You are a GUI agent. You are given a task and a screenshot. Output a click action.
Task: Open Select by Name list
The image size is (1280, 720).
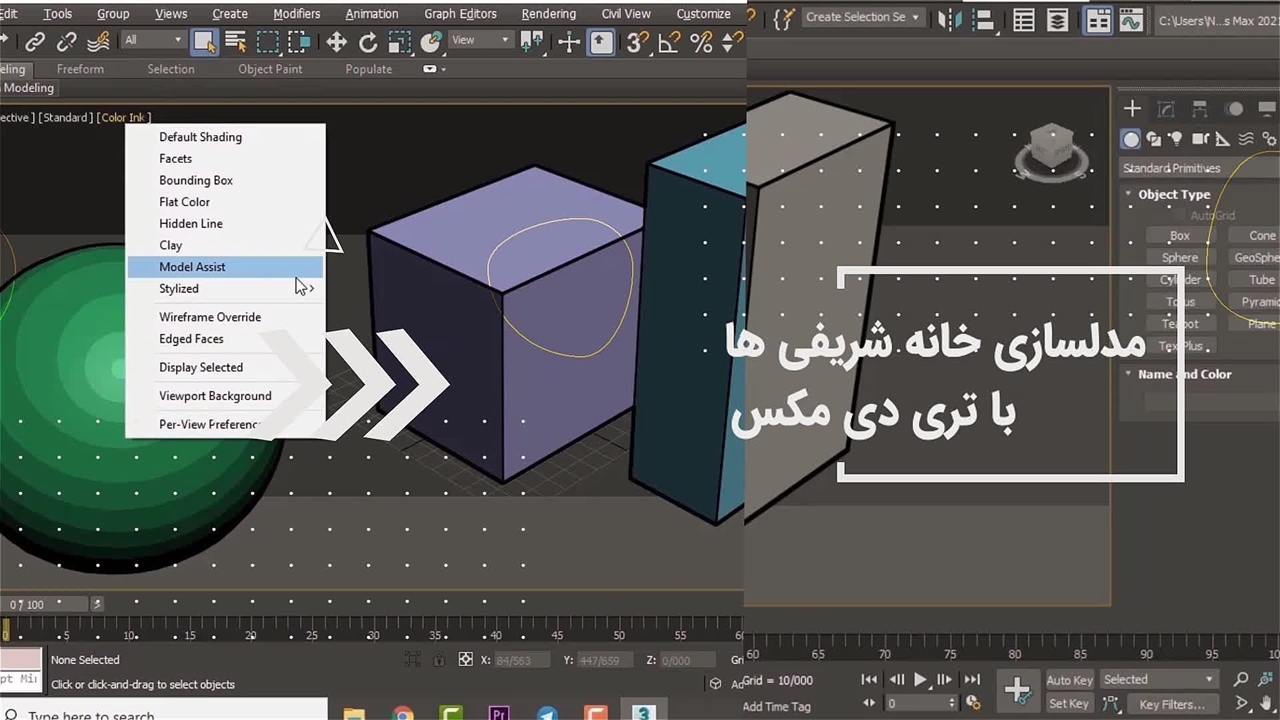click(x=236, y=41)
